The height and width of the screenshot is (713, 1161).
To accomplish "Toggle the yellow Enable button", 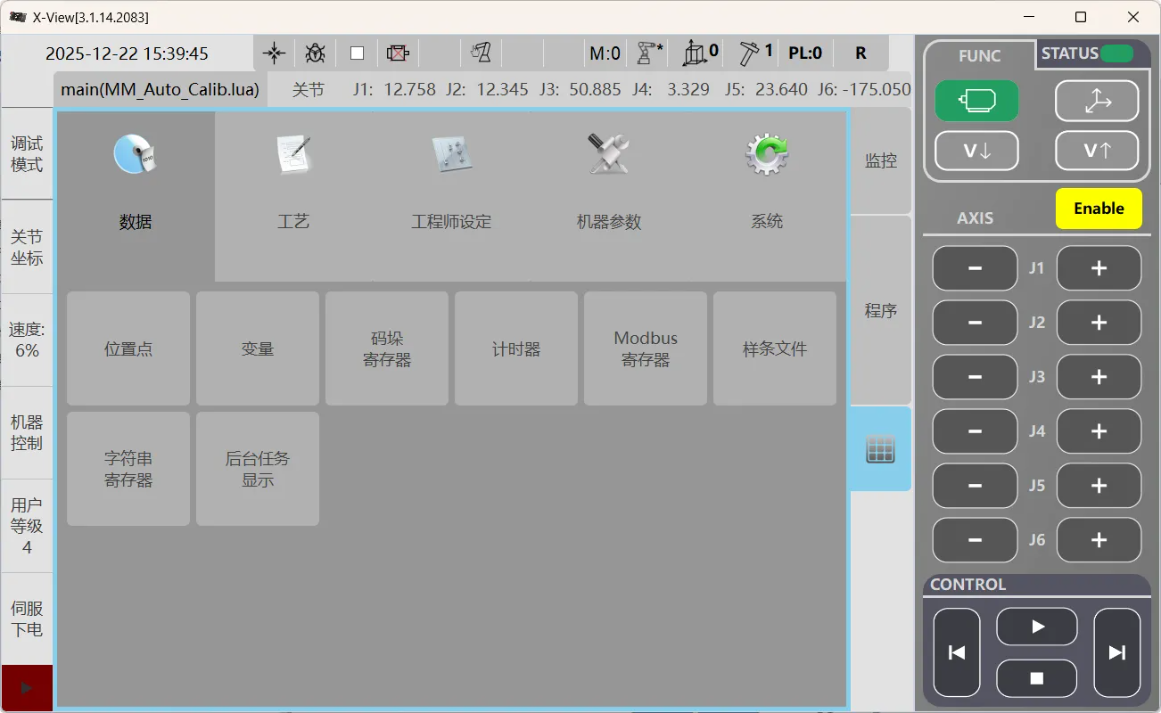I will pyautogui.click(x=1098, y=208).
